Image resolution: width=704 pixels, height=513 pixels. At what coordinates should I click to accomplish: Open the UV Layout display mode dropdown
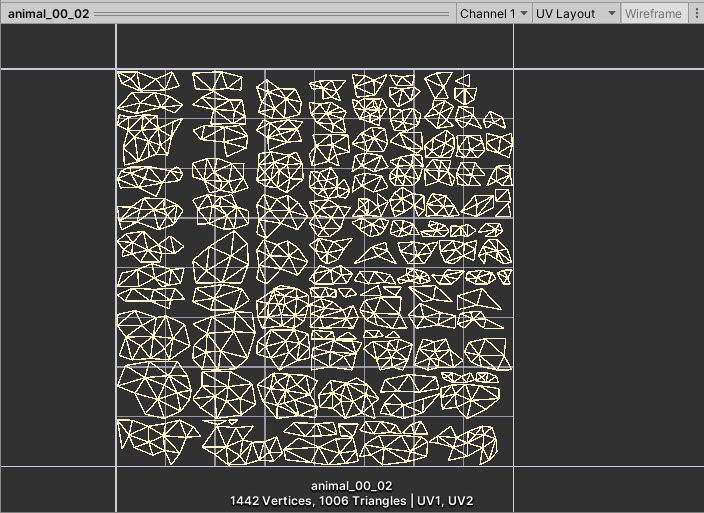[x=576, y=13]
